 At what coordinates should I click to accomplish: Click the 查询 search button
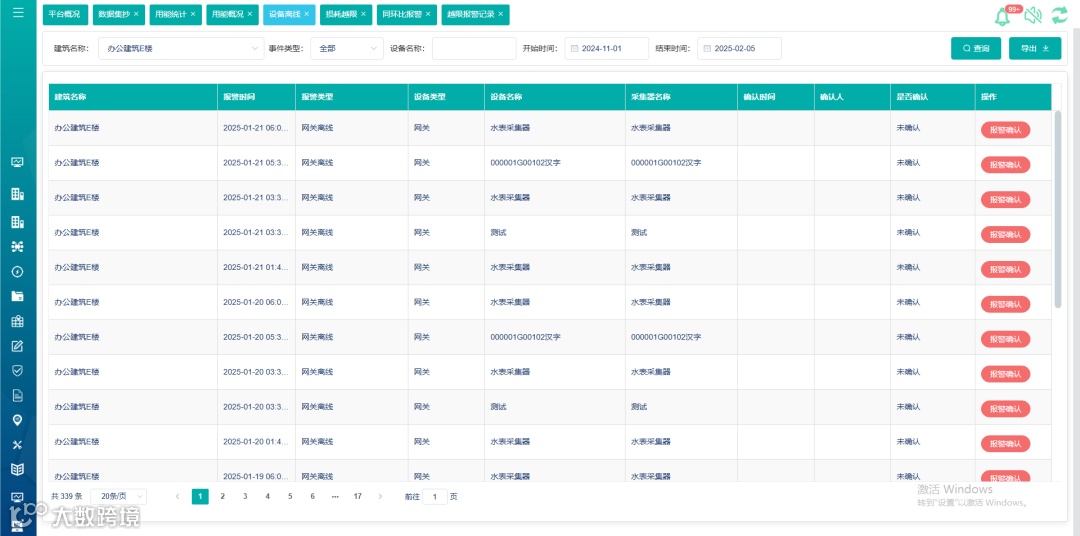(976, 49)
